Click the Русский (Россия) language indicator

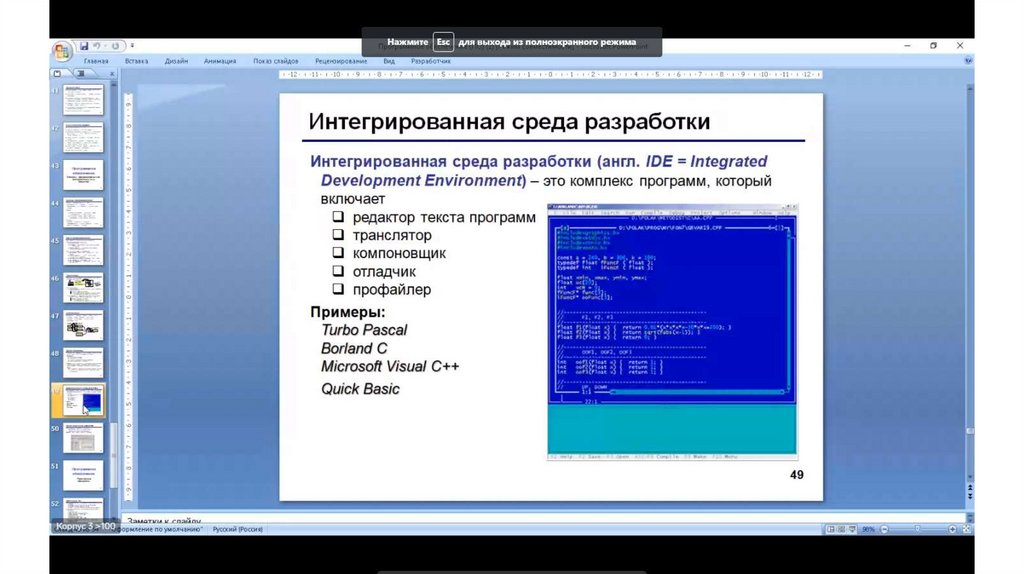pos(237,528)
